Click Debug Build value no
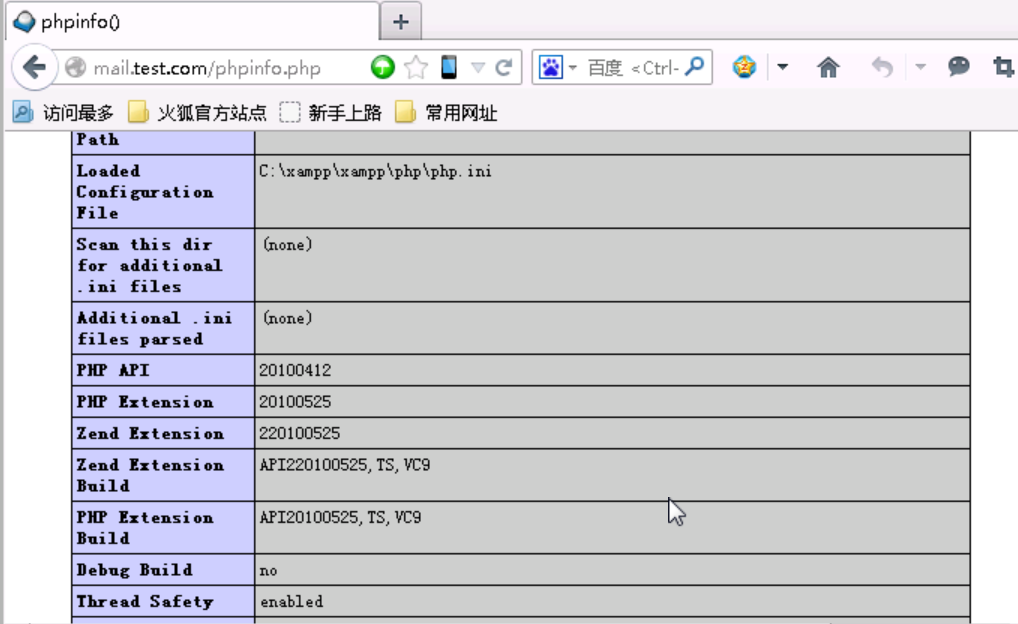The width and height of the screenshot is (1018, 624). (268, 571)
